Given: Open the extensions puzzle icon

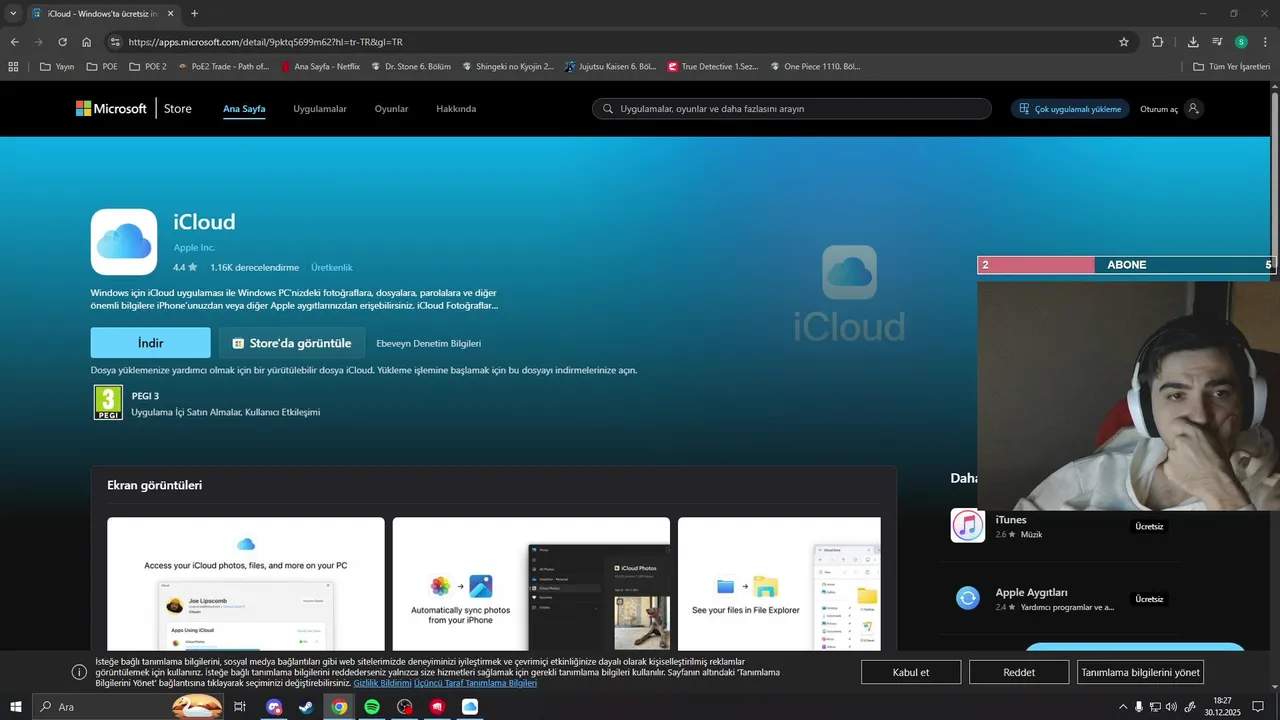Looking at the screenshot, I should 1158,42.
